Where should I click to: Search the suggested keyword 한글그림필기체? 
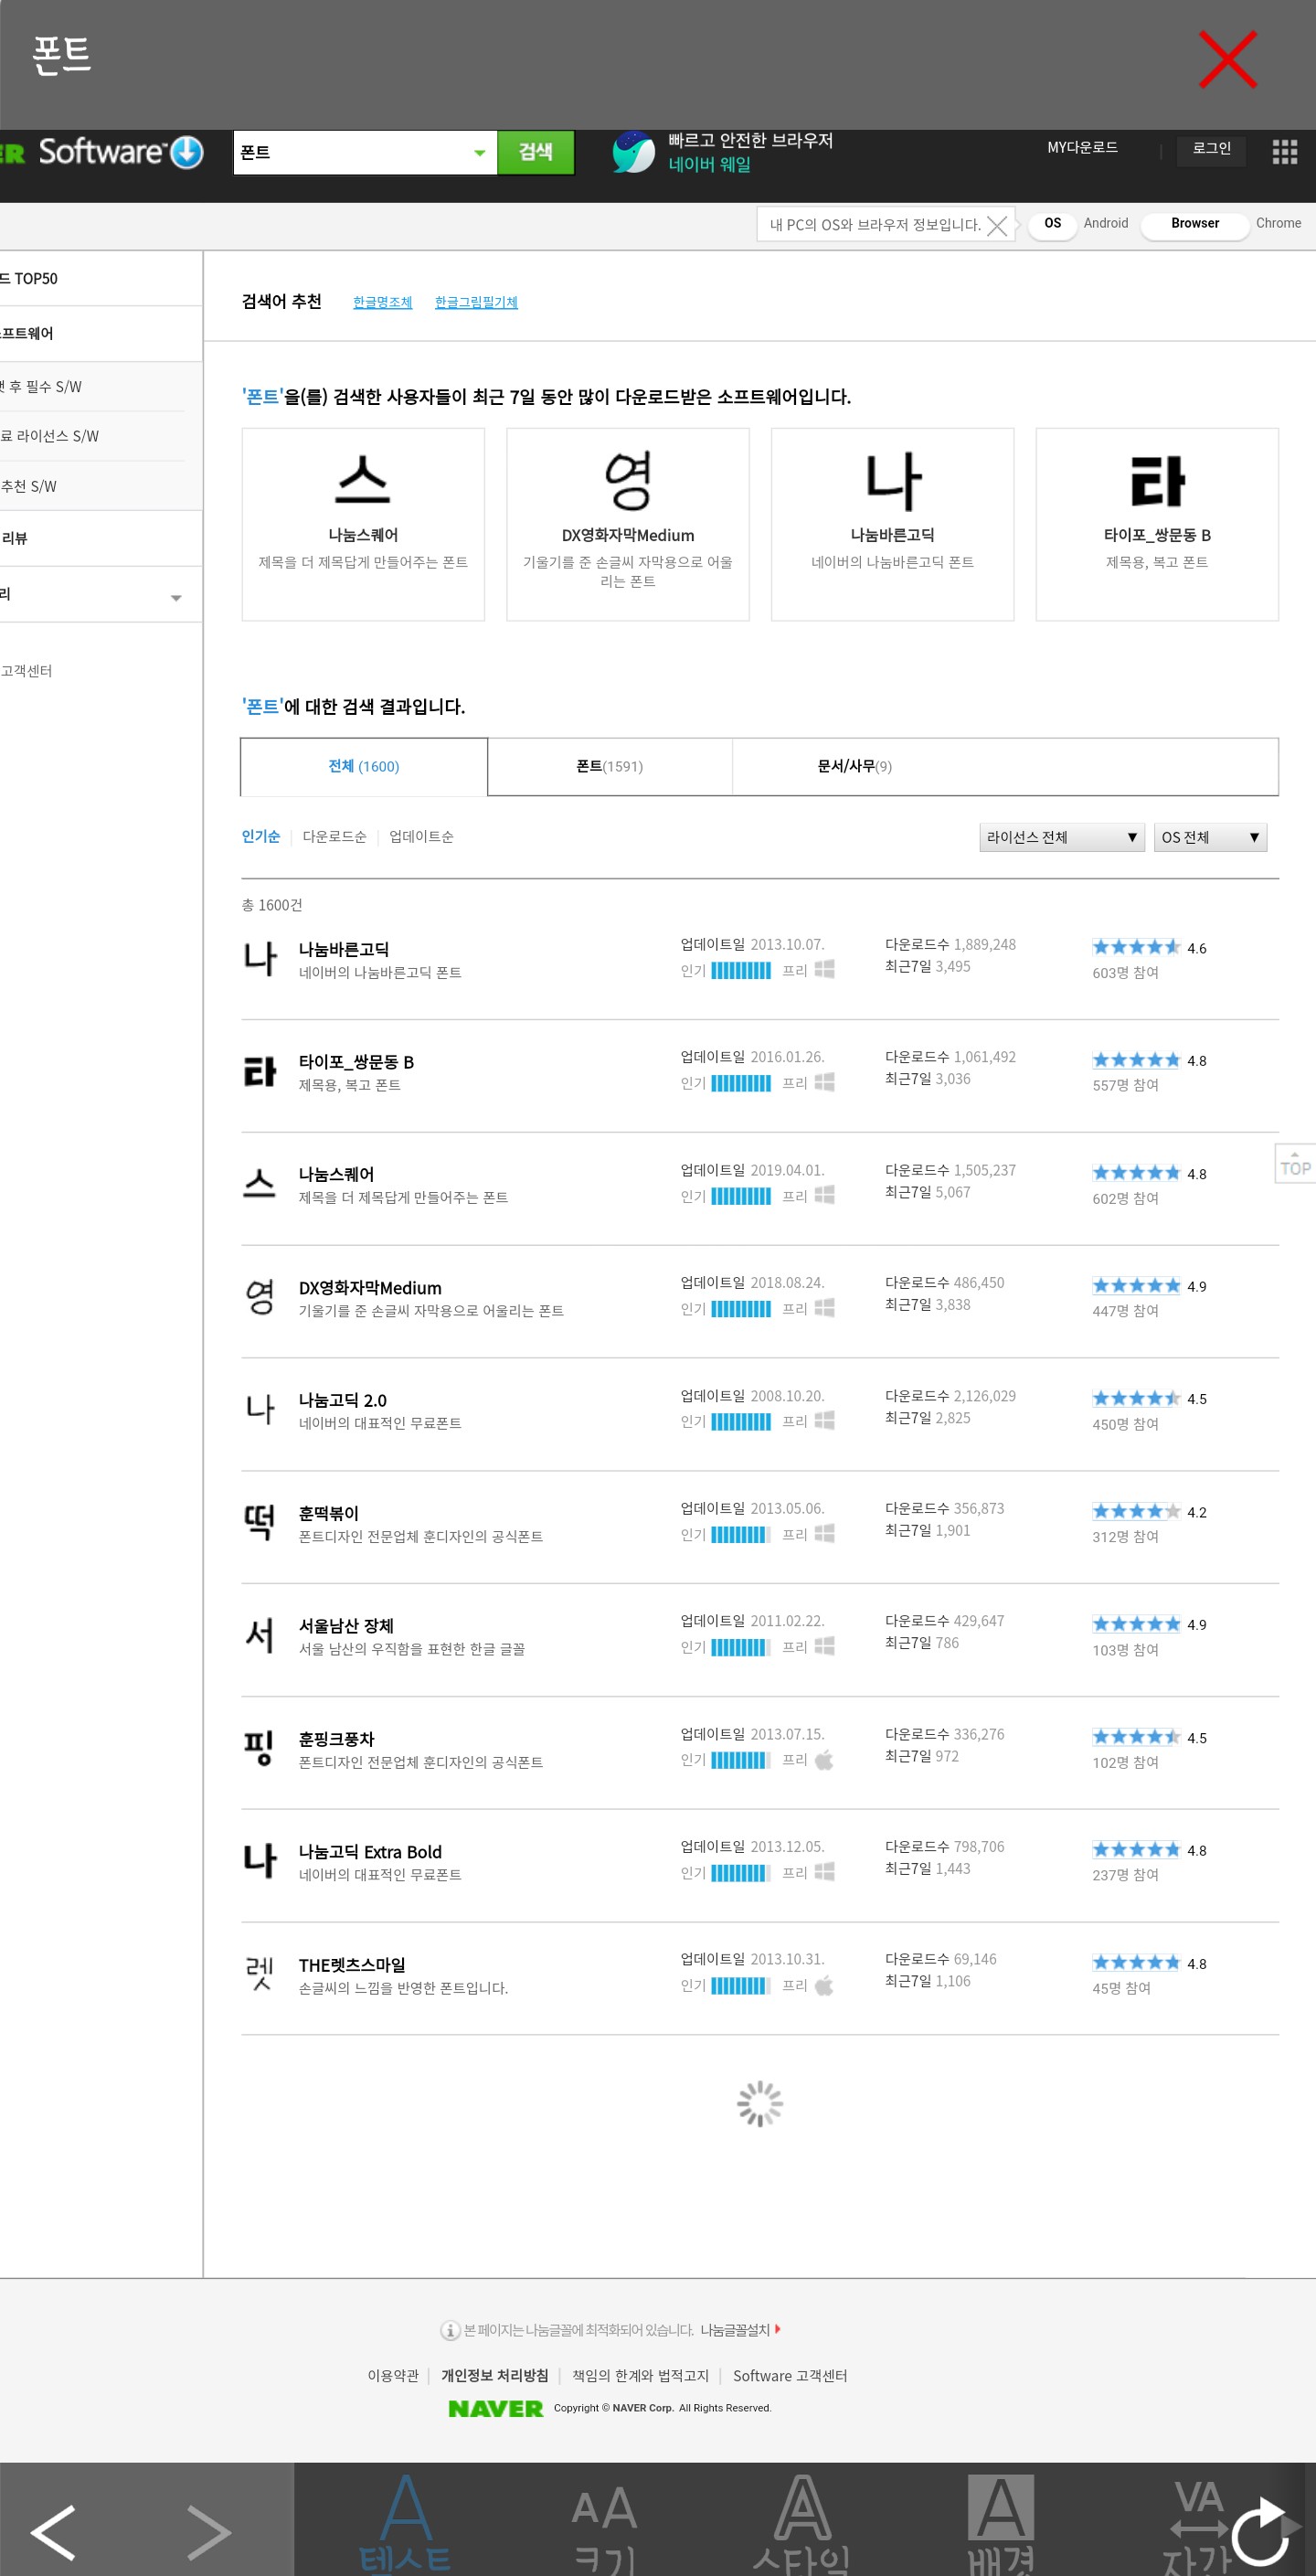click(476, 302)
